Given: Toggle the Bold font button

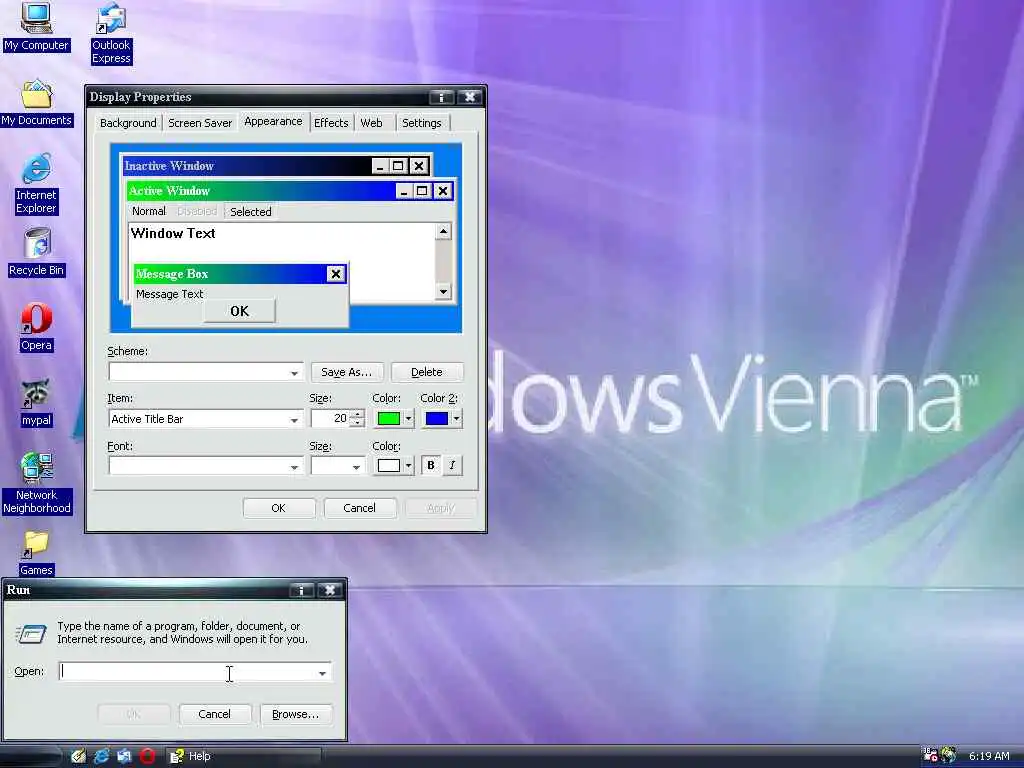Looking at the screenshot, I should pos(430,465).
